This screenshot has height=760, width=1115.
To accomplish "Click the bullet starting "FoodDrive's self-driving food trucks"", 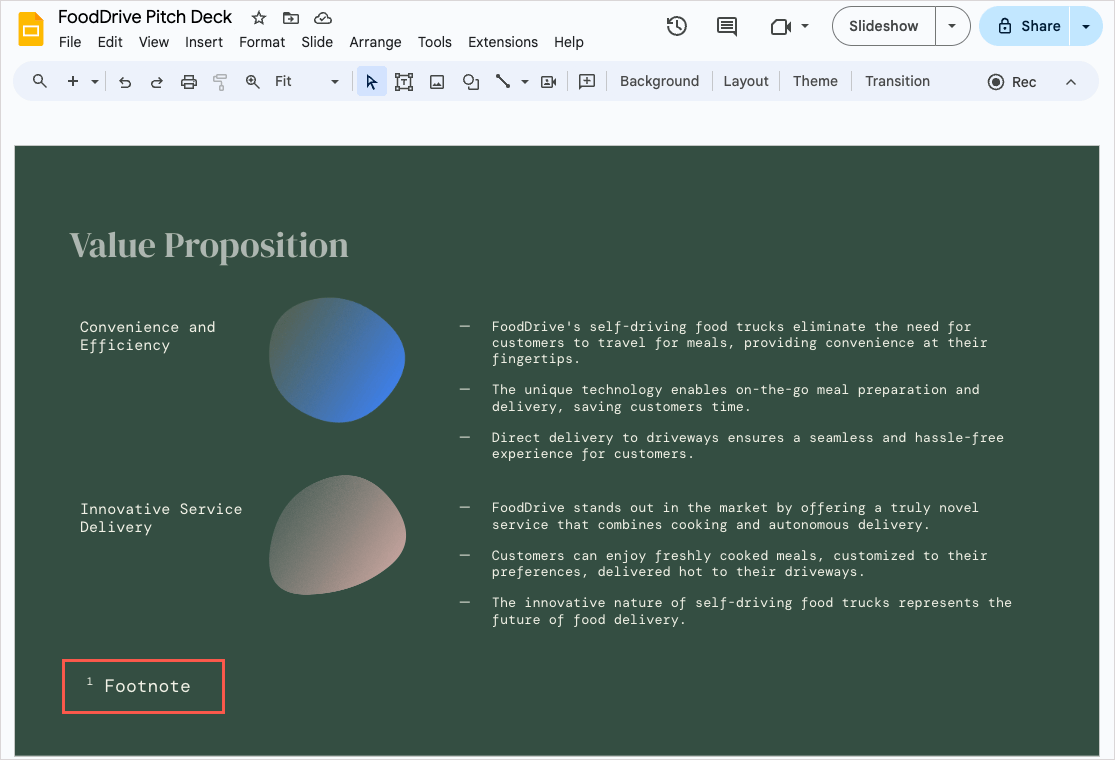I will [x=739, y=343].
